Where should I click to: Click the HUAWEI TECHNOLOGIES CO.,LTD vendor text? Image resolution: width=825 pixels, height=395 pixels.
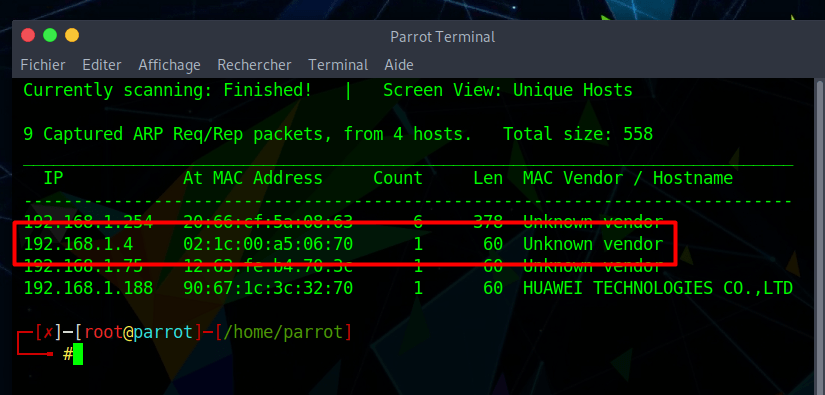pos(658,288)
